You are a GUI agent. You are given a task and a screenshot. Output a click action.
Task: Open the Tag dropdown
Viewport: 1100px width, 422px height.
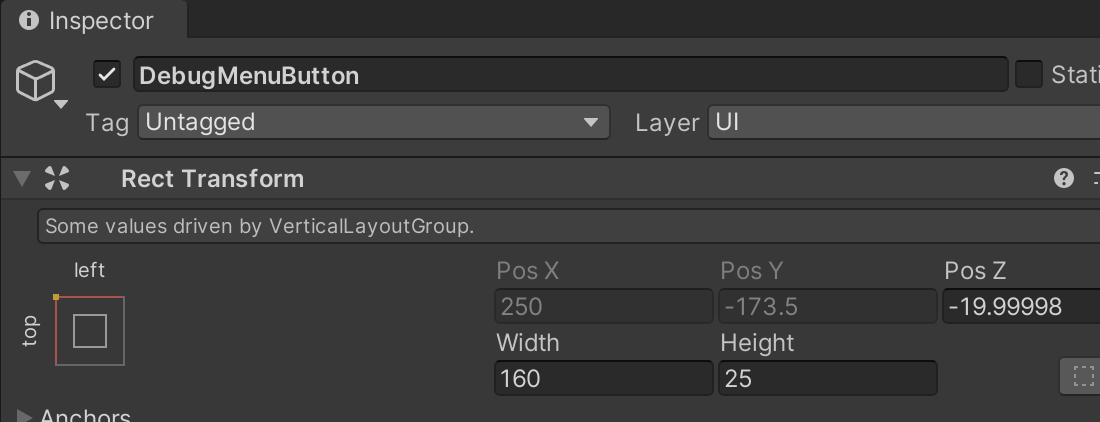pos(373,123)
